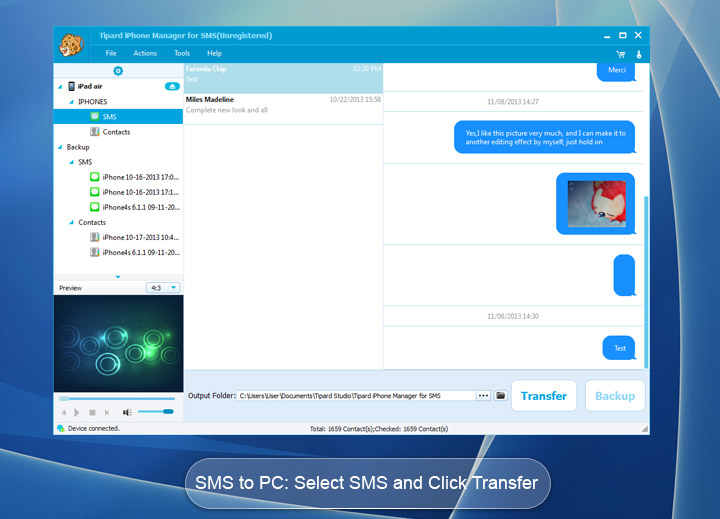Select Faranda Chip conversation
This screenshot has width=720, height=519.
(283, 78)
